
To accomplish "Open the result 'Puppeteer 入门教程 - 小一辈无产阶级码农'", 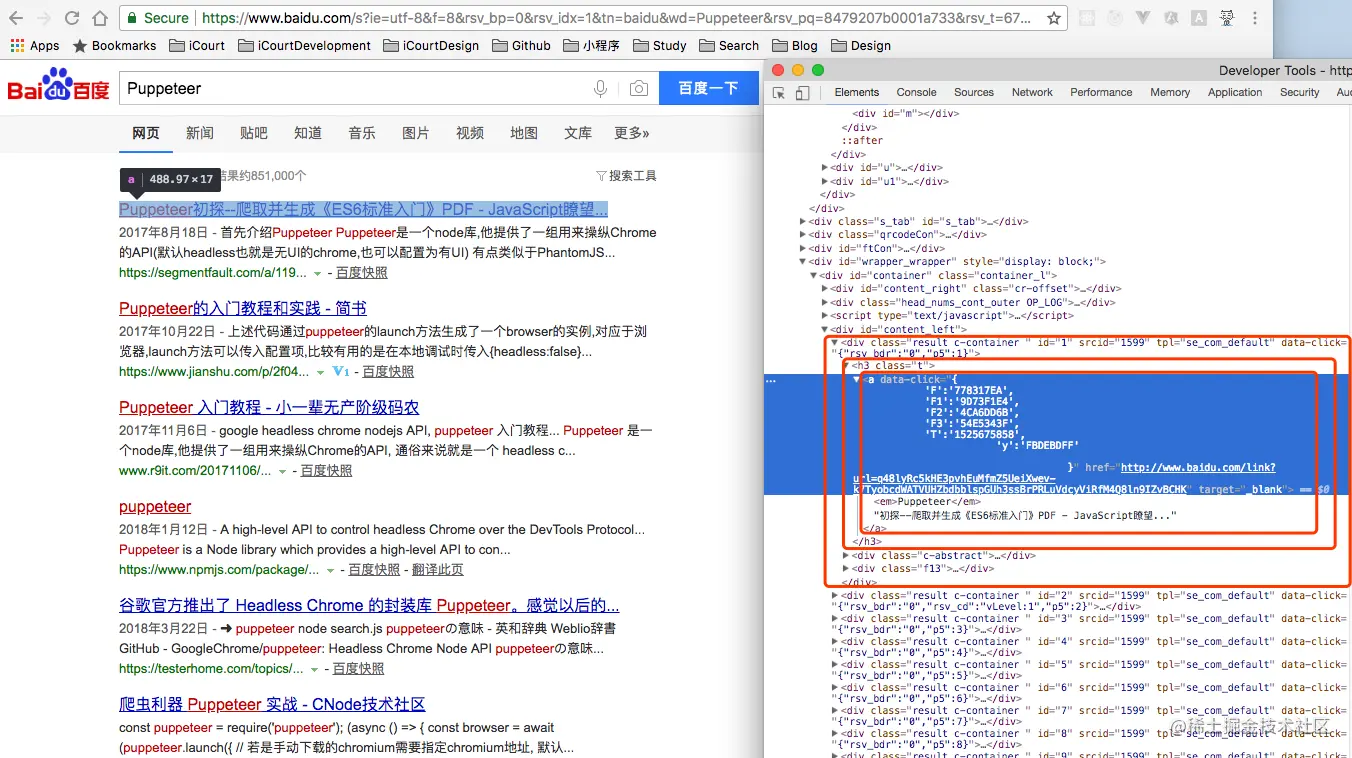I will 269,407.
